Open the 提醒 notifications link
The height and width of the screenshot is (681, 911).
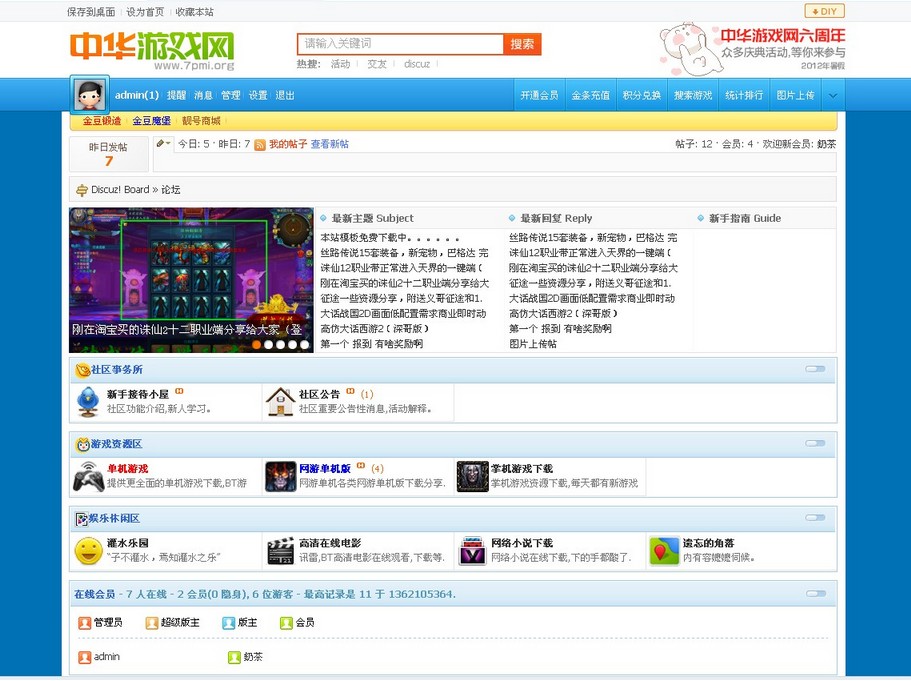(176, 95)
